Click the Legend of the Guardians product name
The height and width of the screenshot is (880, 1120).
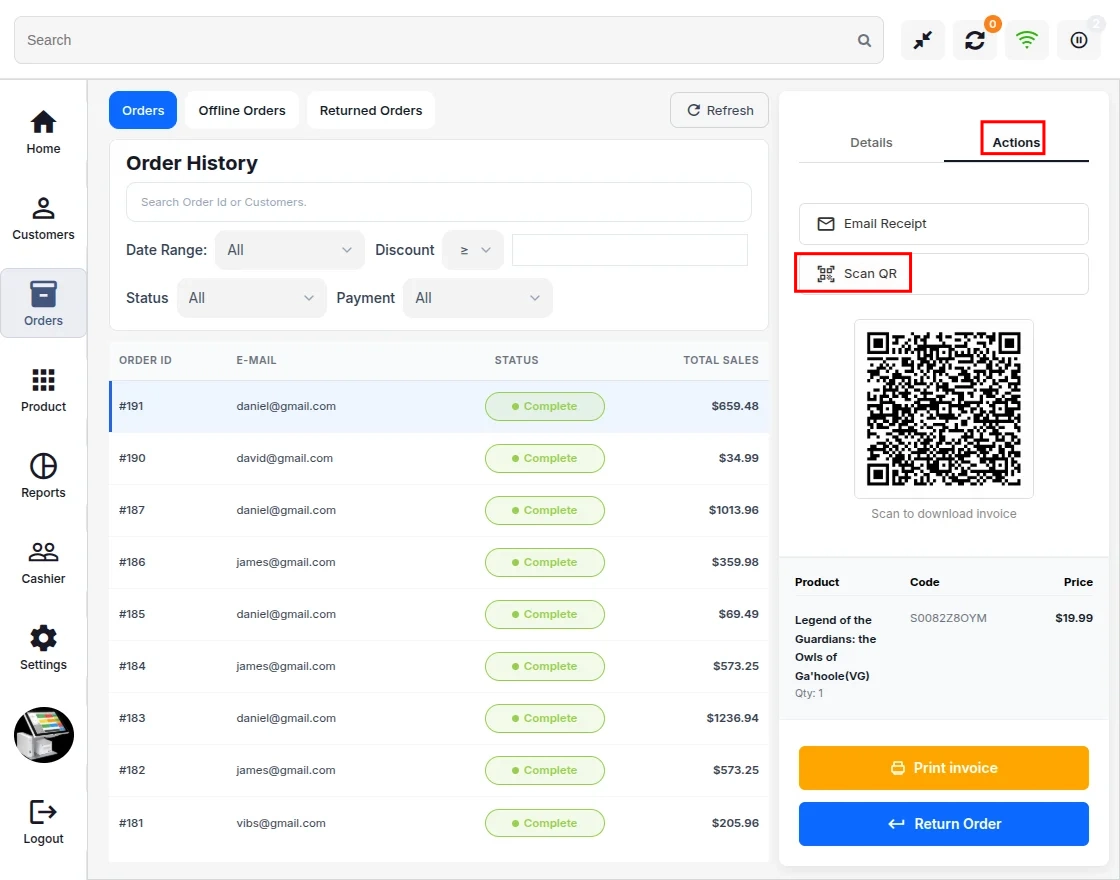click(x=835, y=648)
